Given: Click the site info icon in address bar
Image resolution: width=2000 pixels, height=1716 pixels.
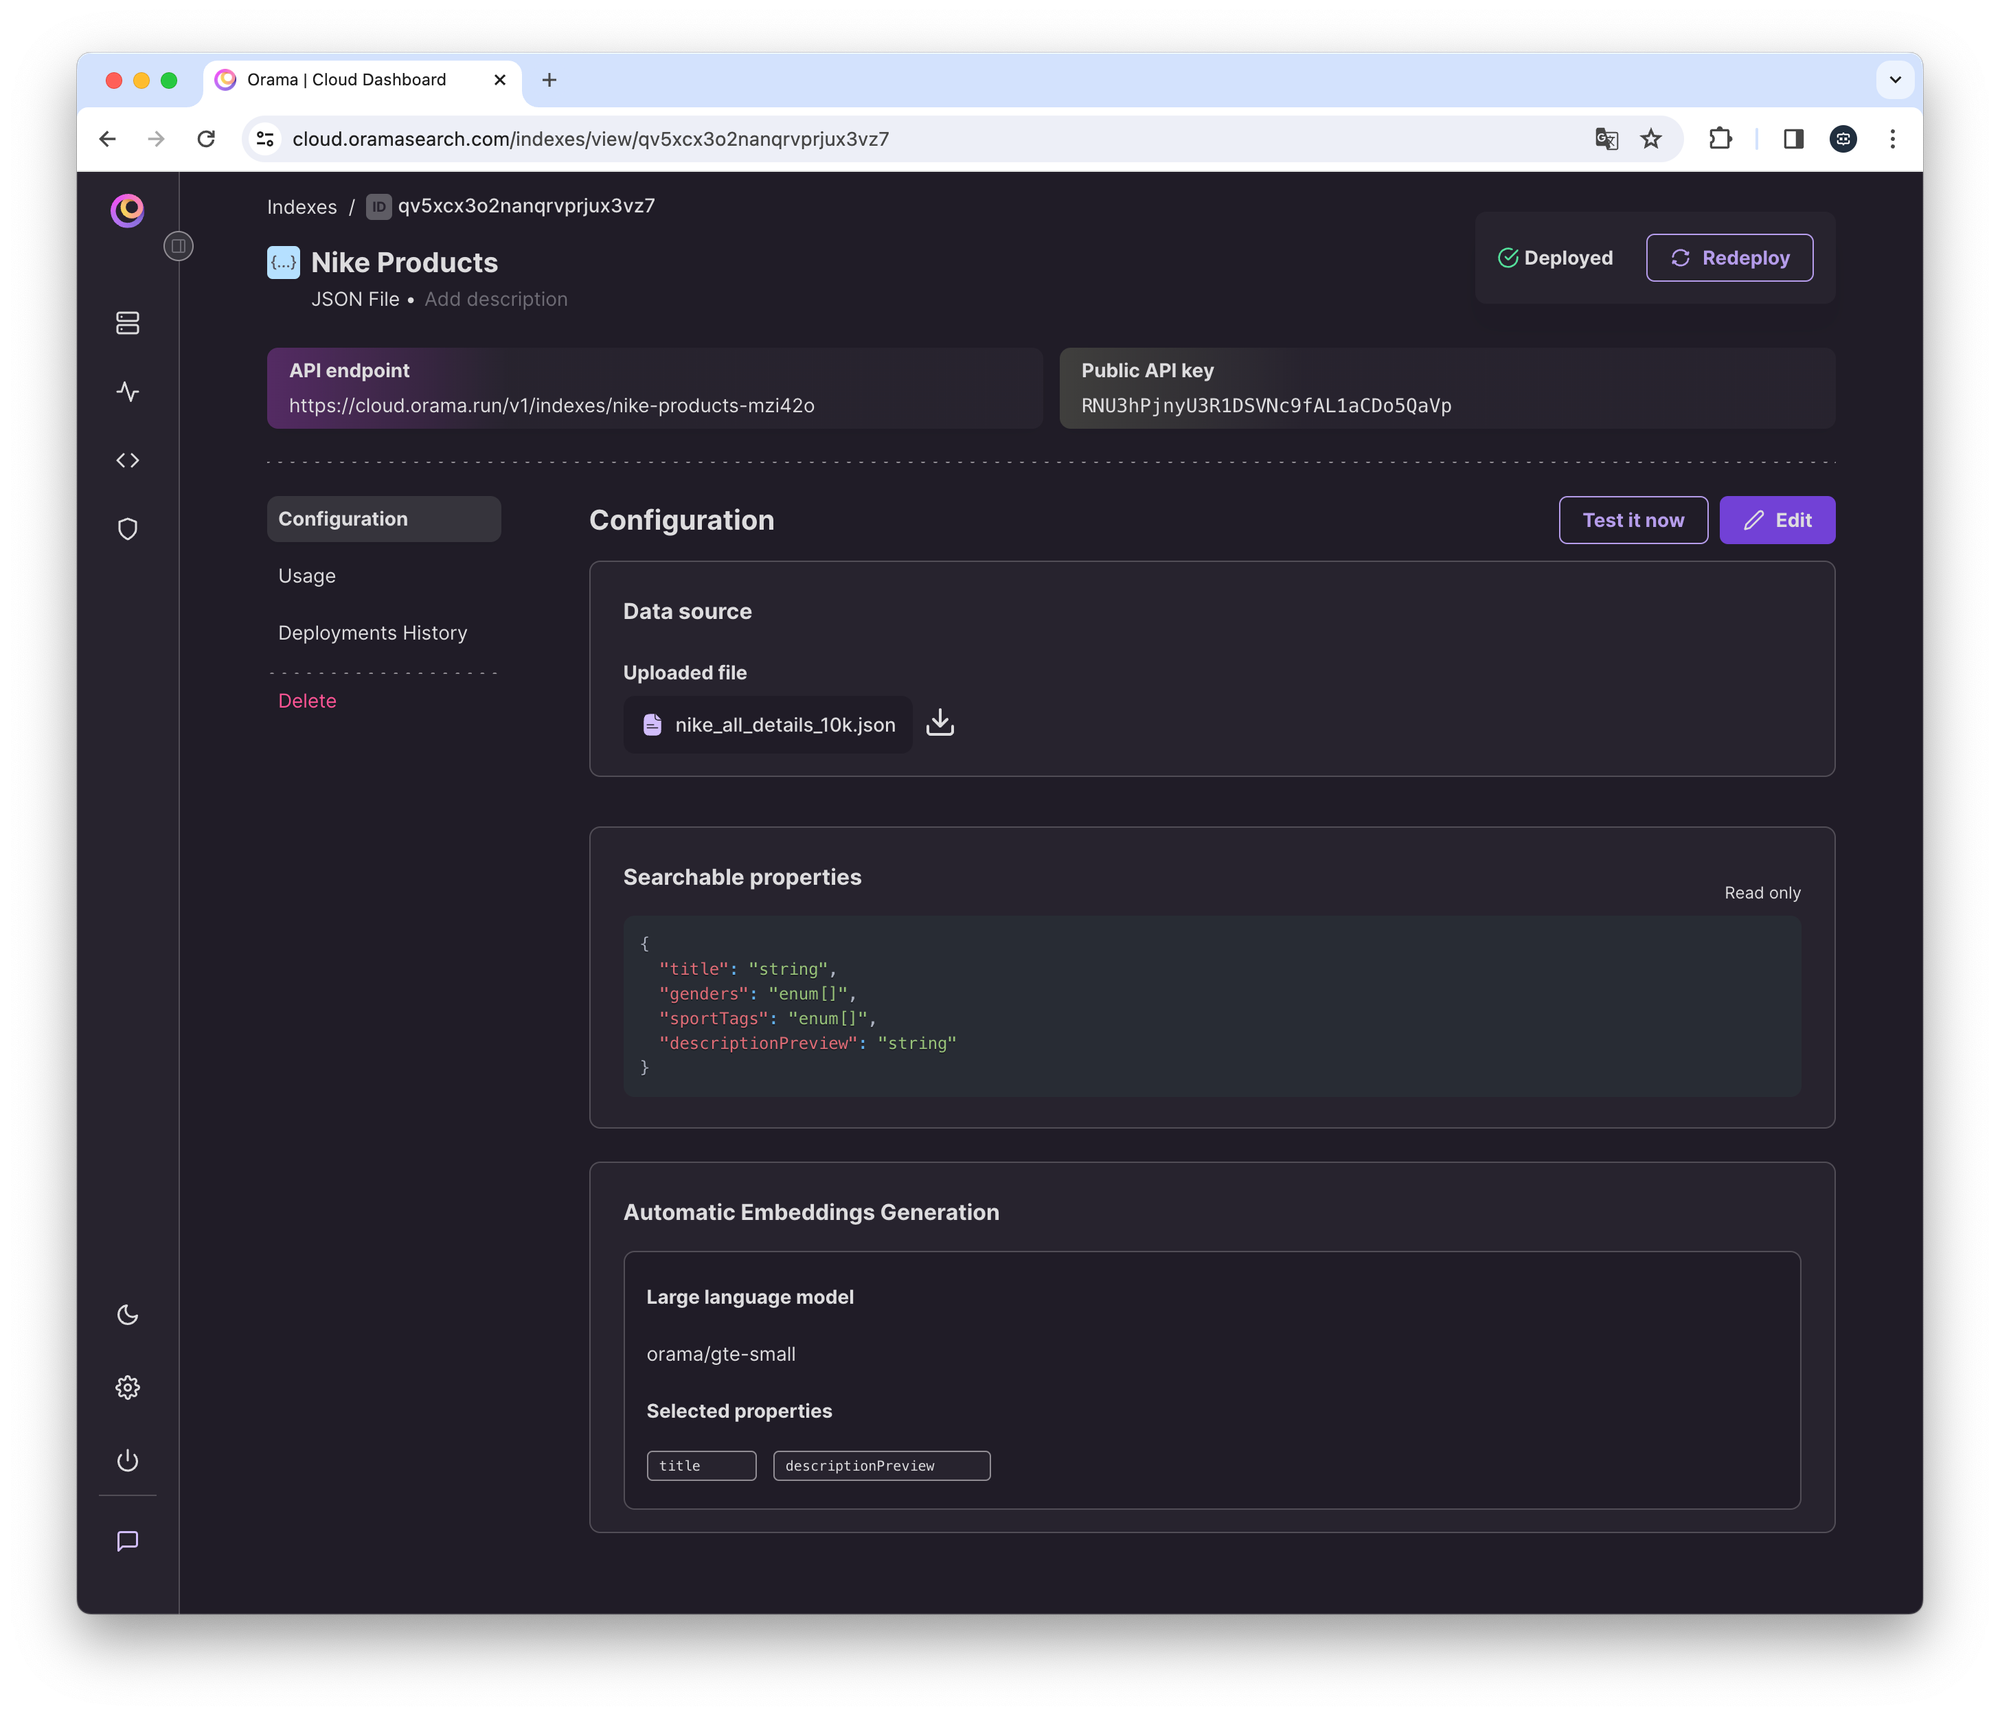Looking at the screenshot, I should [x=266, y=139].
